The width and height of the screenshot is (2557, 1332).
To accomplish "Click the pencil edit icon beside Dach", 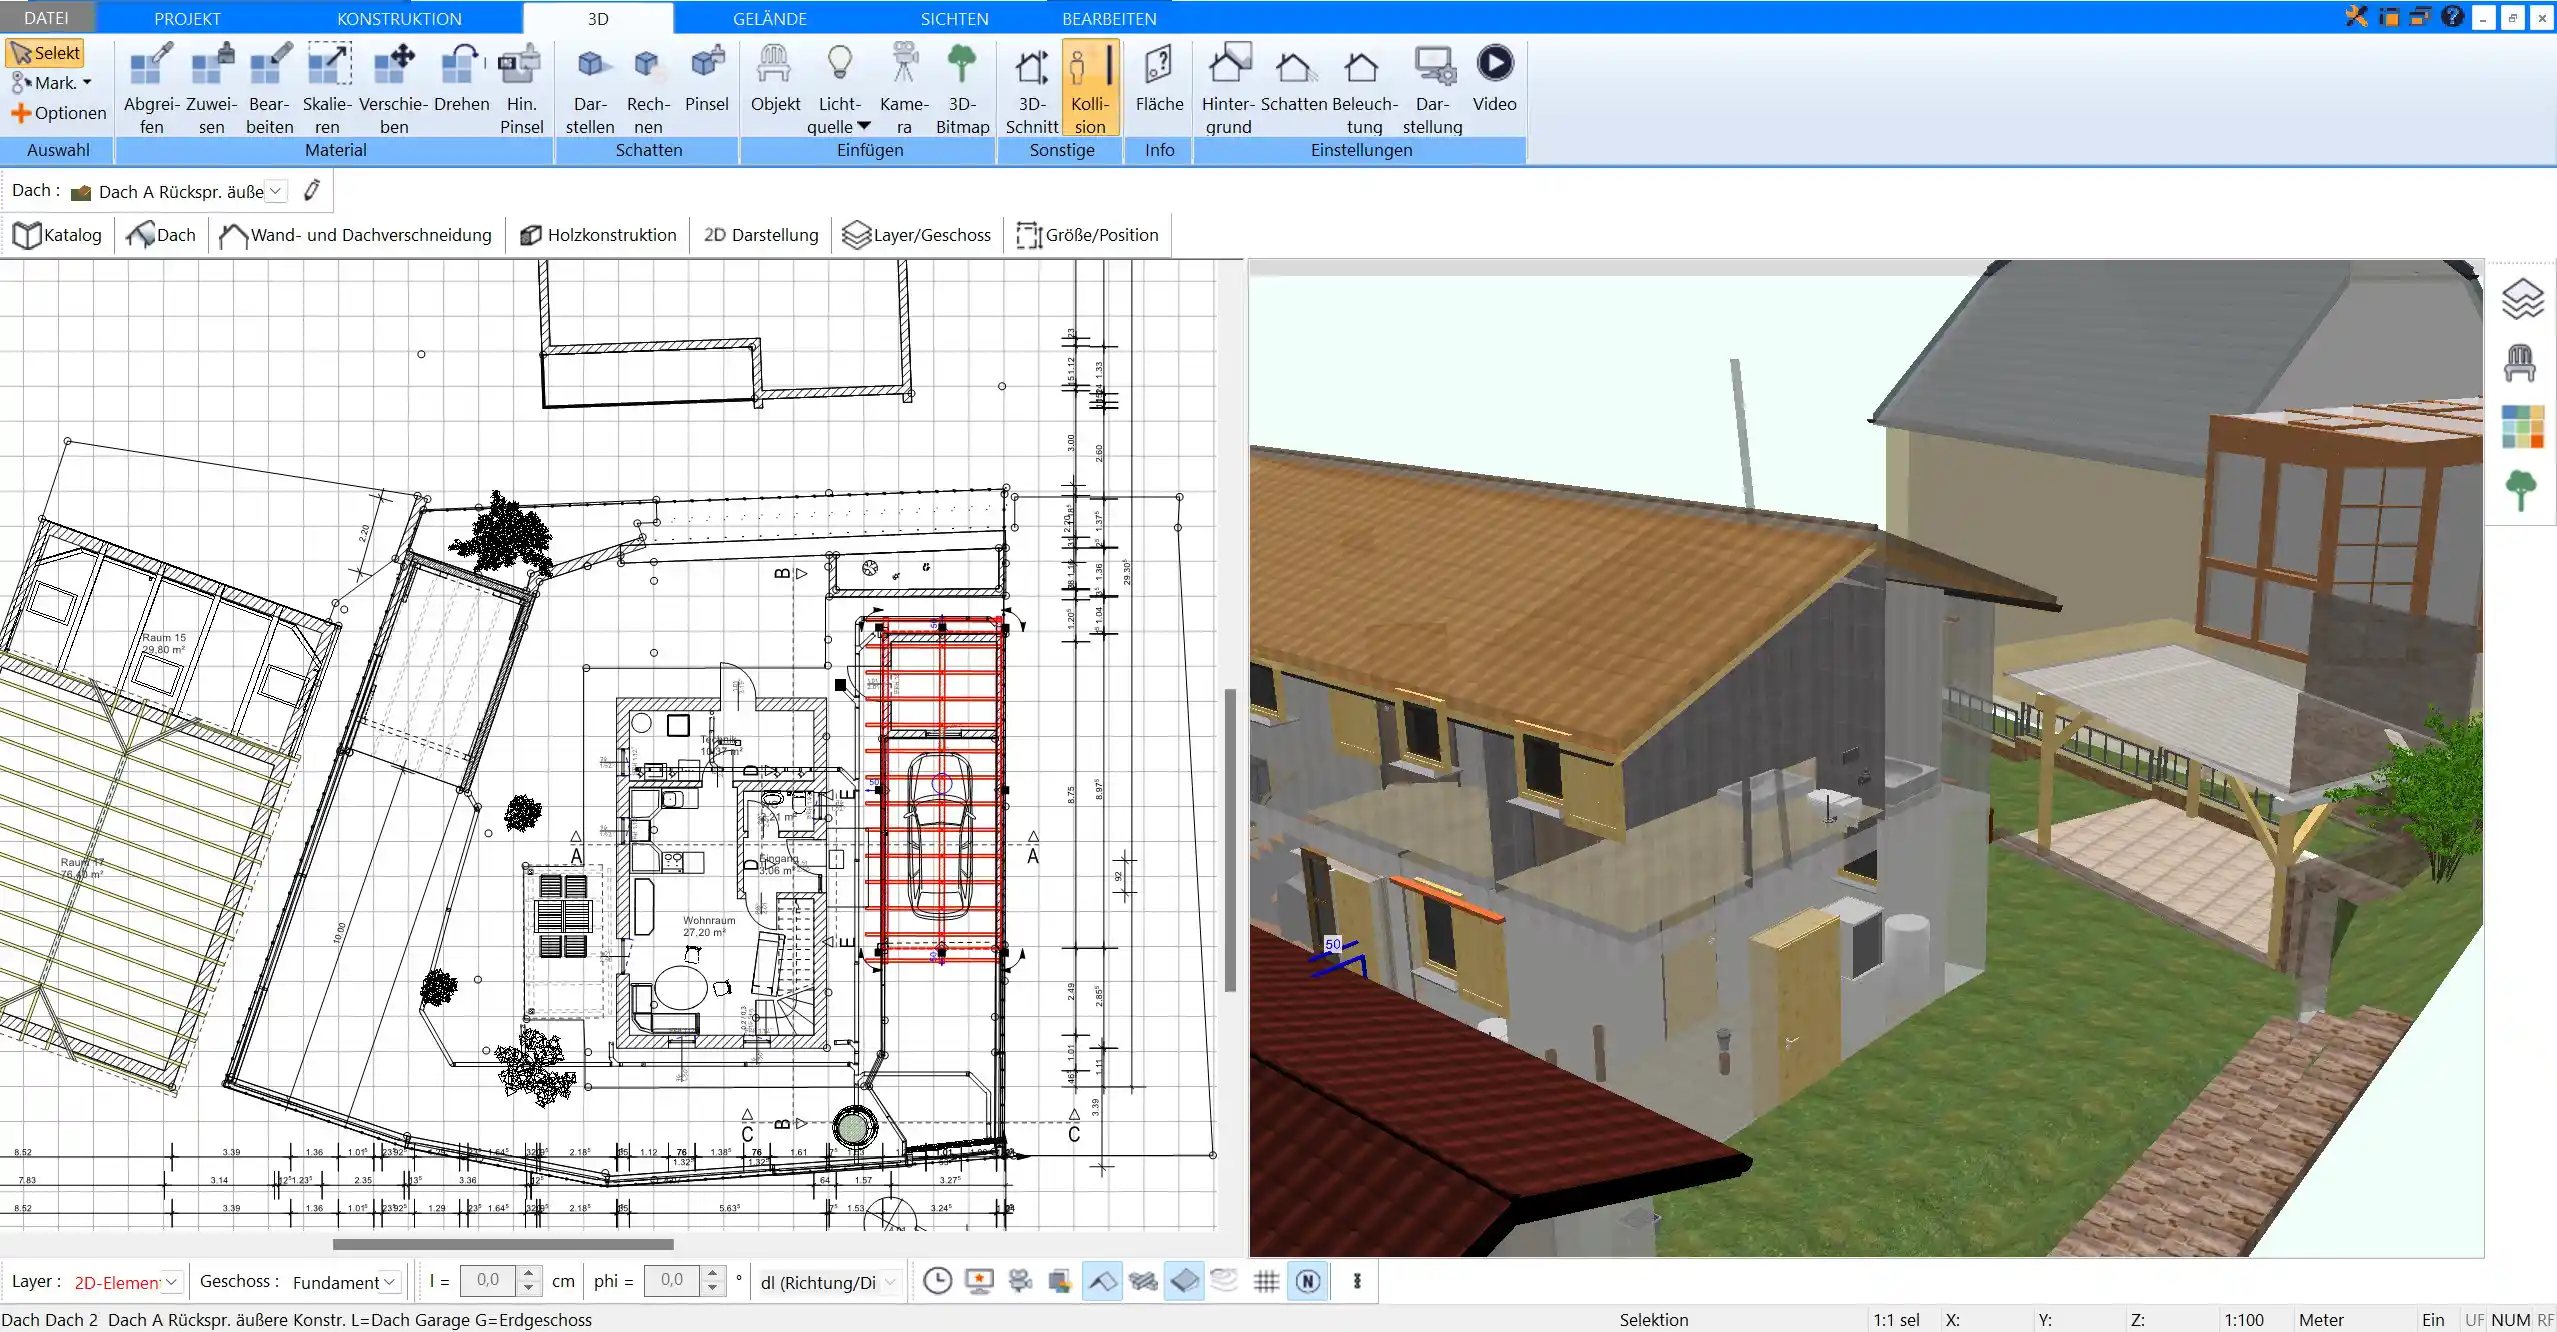I will point(312,190).
